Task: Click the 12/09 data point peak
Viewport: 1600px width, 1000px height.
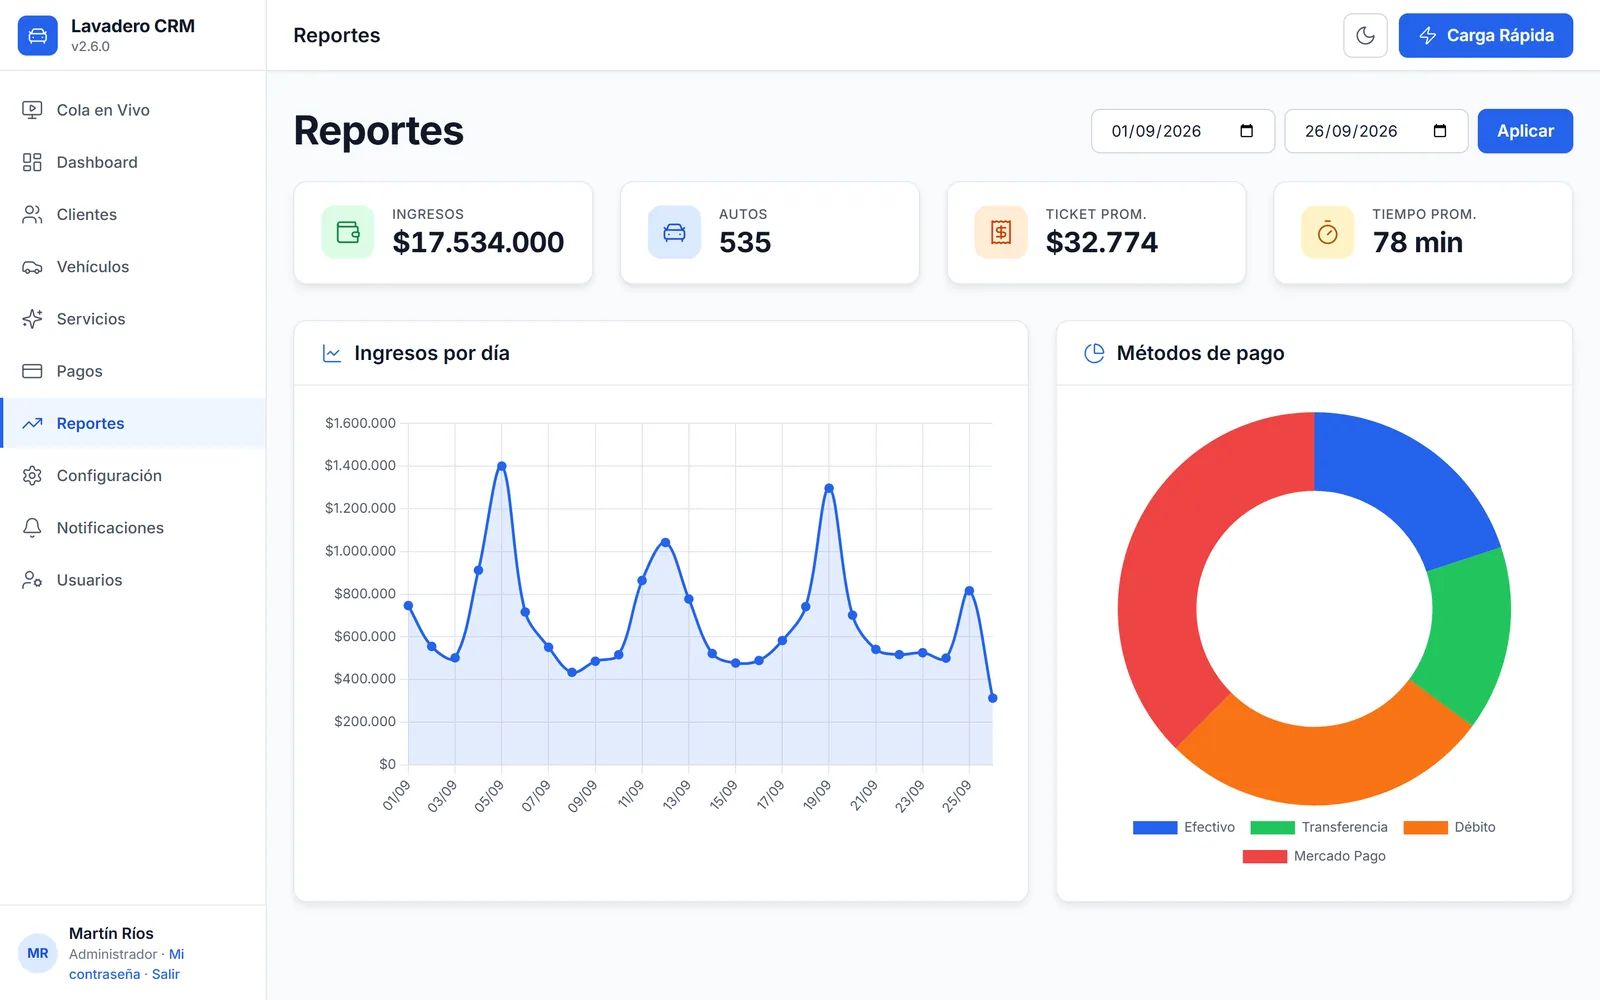Action: tap(665, 543)
